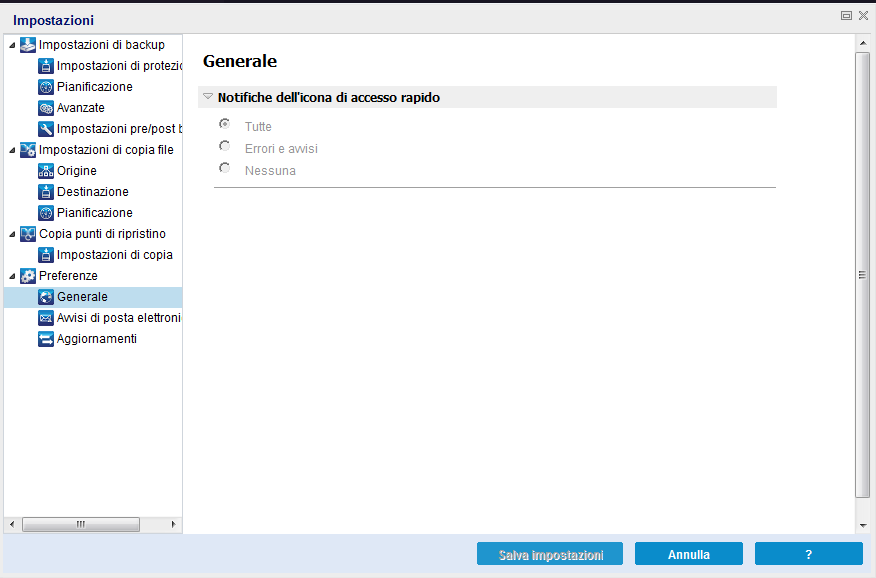Collapse the Impostazioni di backup tree node
The image size is (876, 578).
point(12,45)
